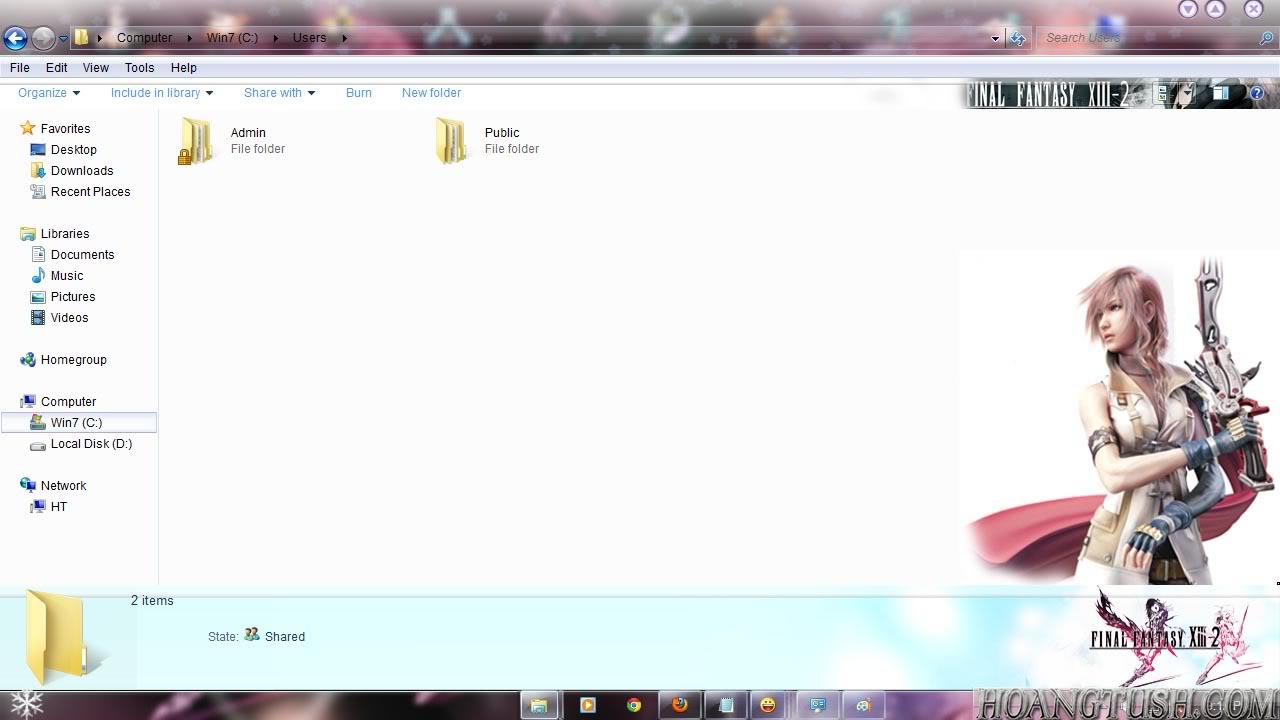This screenshot has height=720, width=1280.
Task: Switch to Paint on the taskbar
Action: pos(863,705)
